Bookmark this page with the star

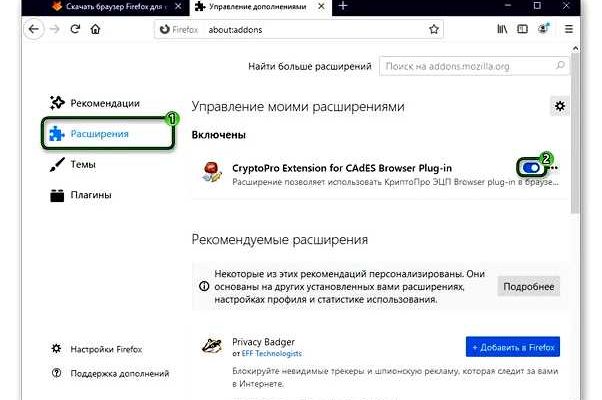(434, 29)
